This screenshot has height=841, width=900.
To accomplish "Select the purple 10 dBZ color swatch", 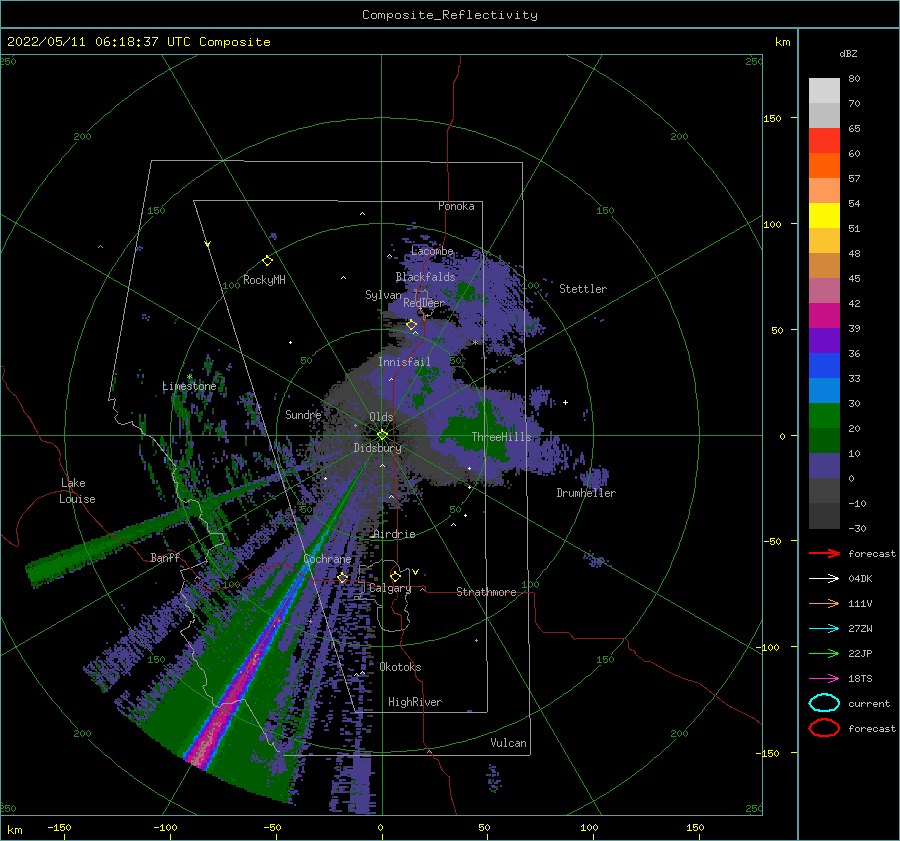I will click(x=824, y=465).
